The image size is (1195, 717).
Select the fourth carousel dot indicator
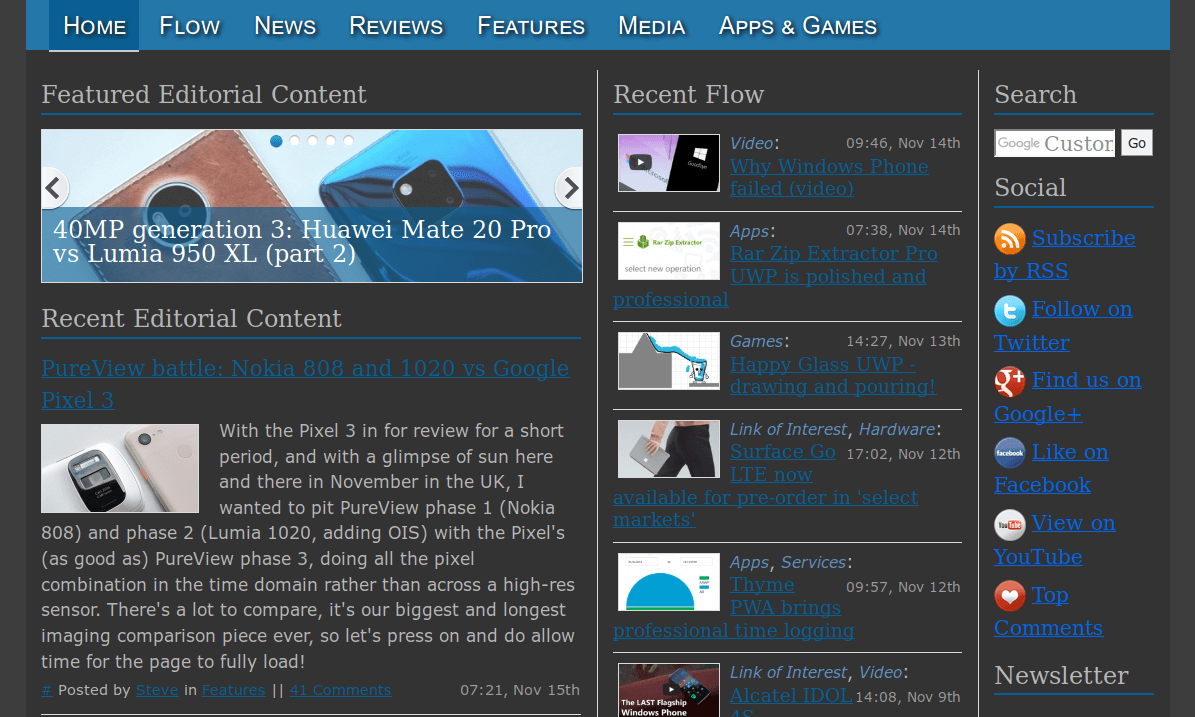[330, 141]
